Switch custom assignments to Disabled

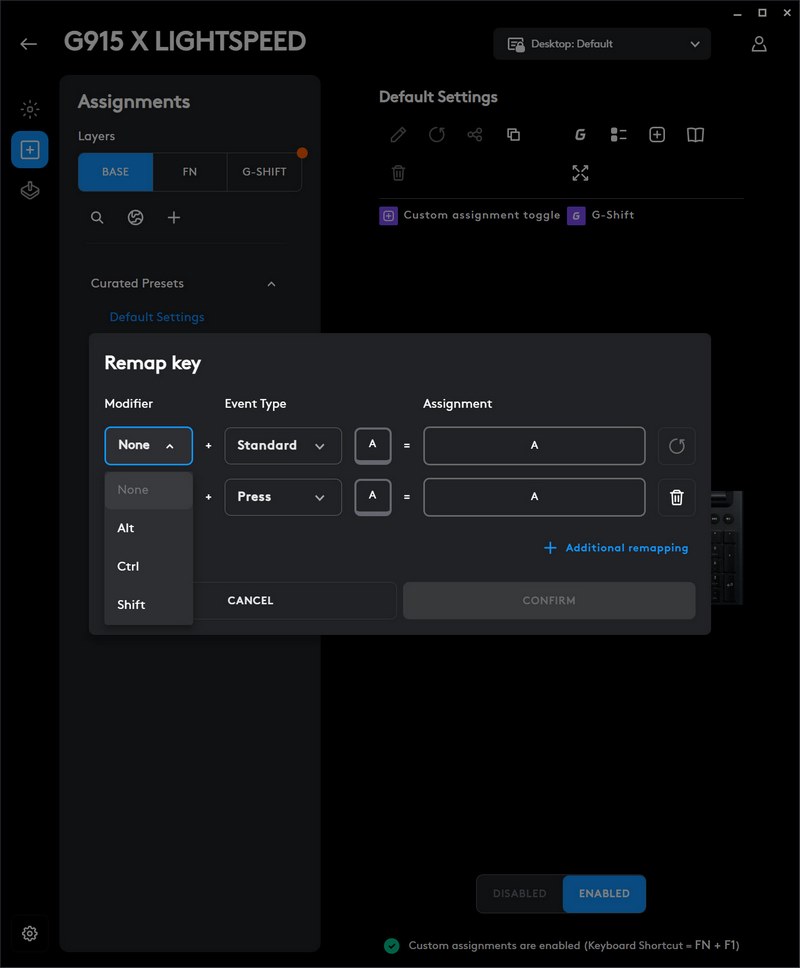point(520,893)
